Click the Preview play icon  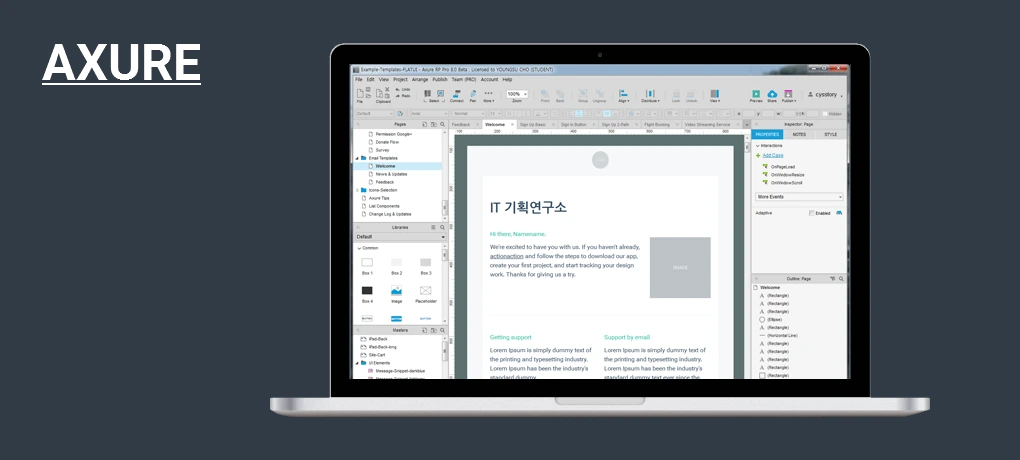(756, 94)
